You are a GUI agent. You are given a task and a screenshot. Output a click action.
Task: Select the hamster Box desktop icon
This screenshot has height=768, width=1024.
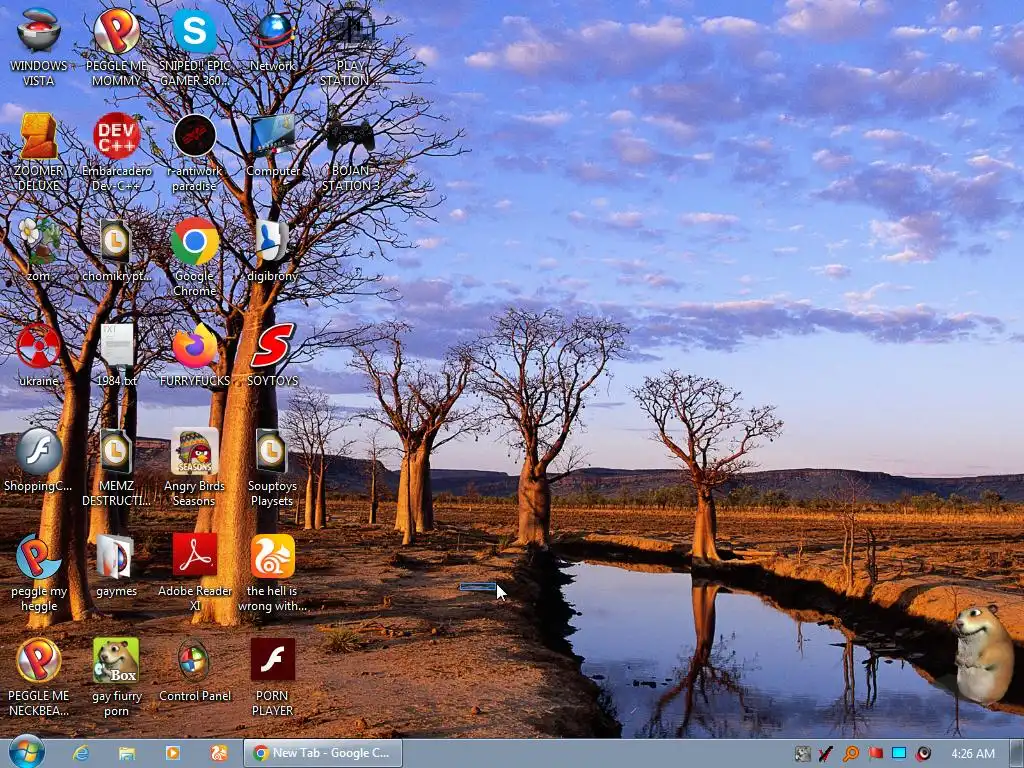point(116,677)
